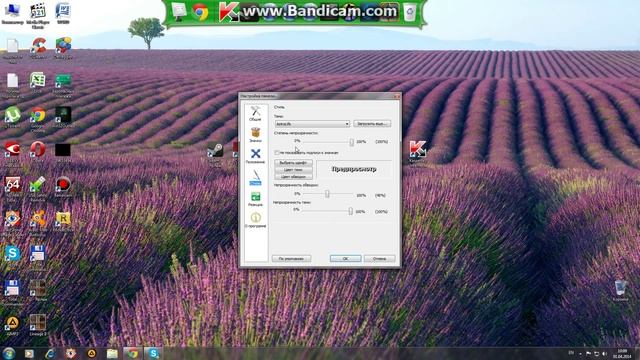The height and width of the screenshot is (360, 640).
Task: Open the Google Chrome desktop shortcut
Action: (x=38, y=119)
